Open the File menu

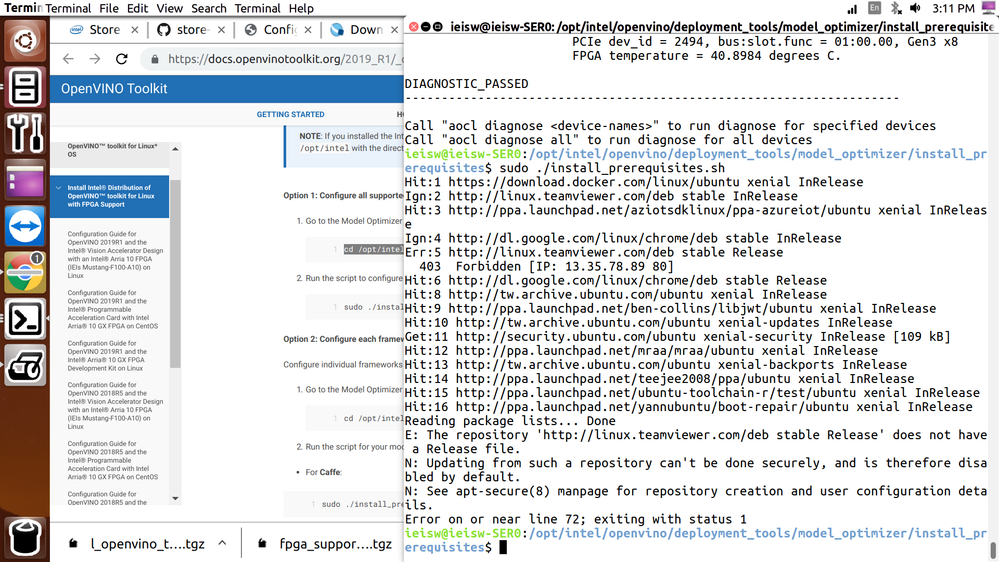point(108,8)
